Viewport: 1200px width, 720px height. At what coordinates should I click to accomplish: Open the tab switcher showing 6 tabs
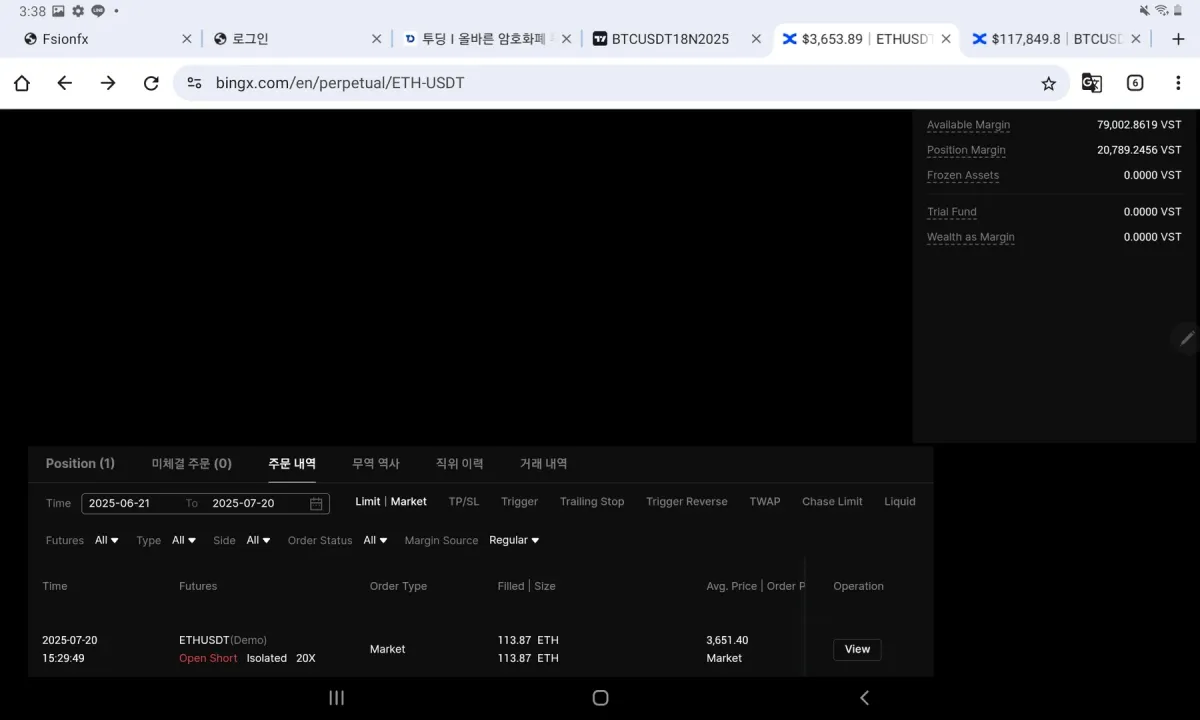(1135, 83)
